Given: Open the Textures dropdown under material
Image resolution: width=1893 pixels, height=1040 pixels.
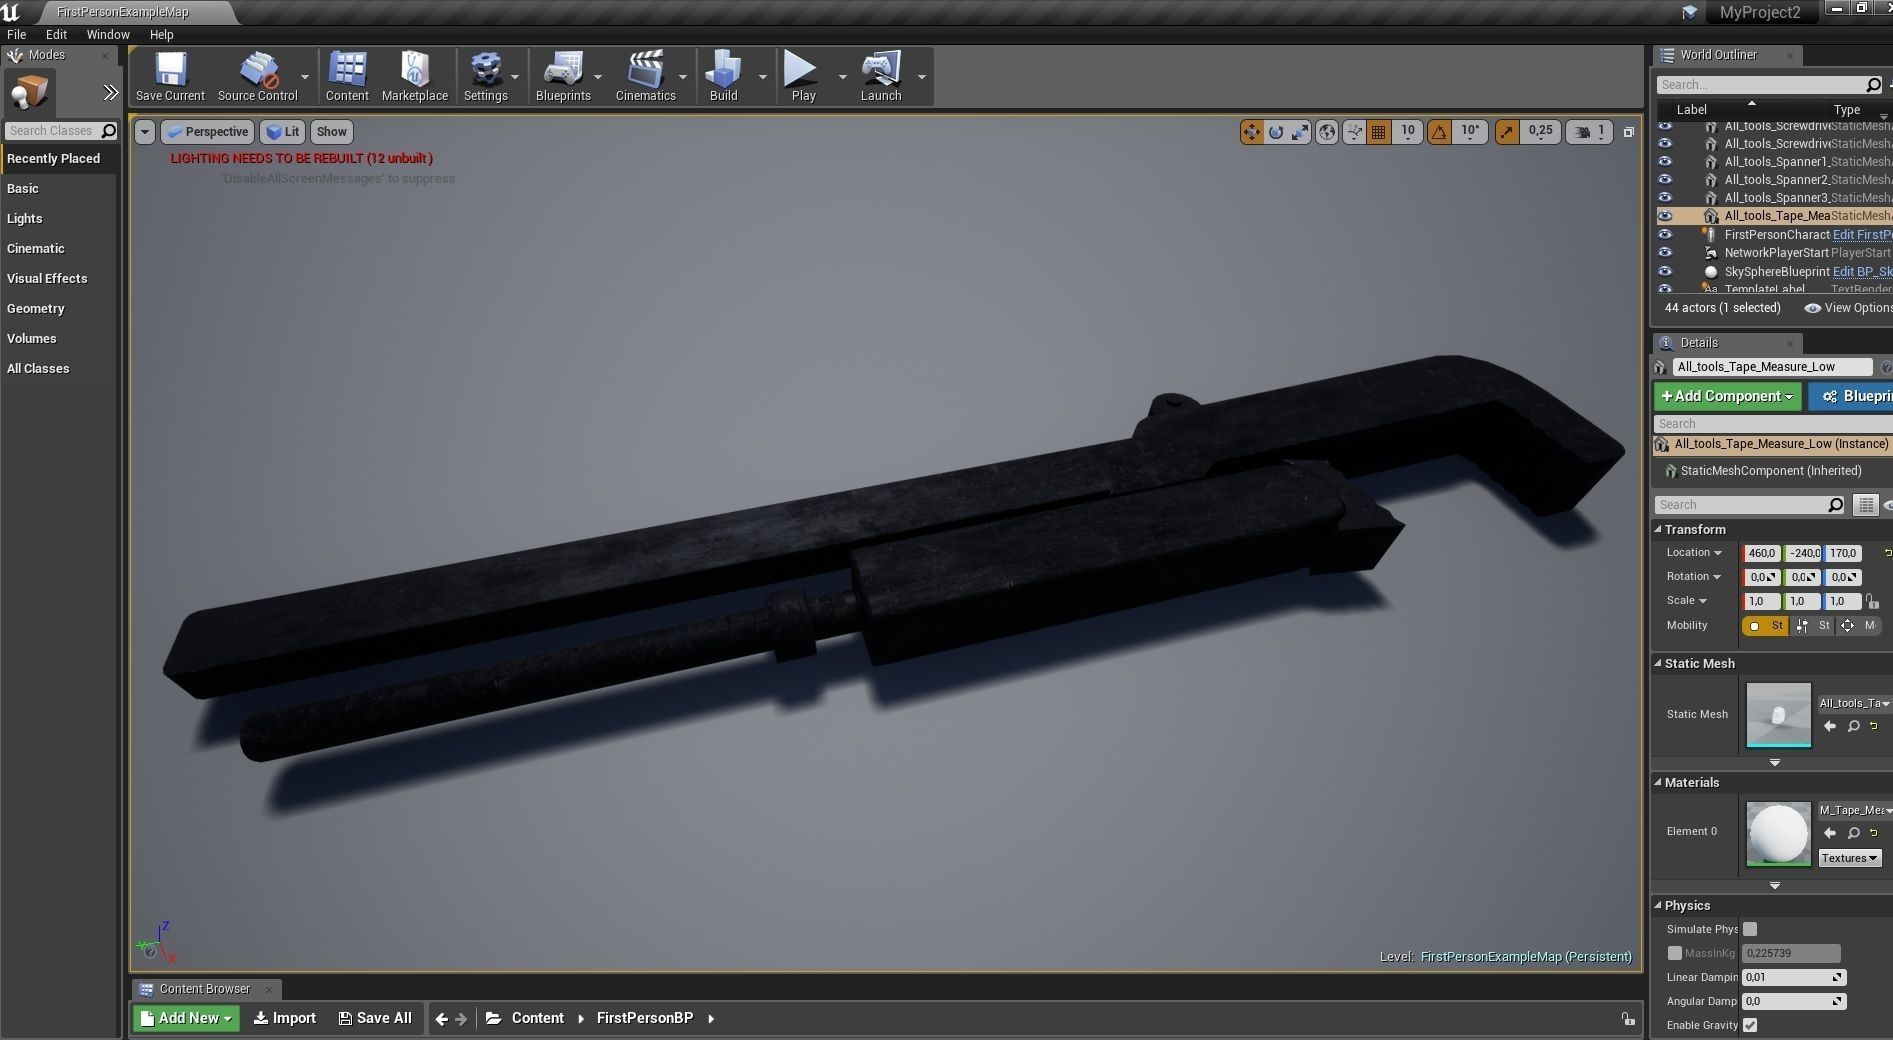Looking at the screenshot, I should tap(1849, 858).
